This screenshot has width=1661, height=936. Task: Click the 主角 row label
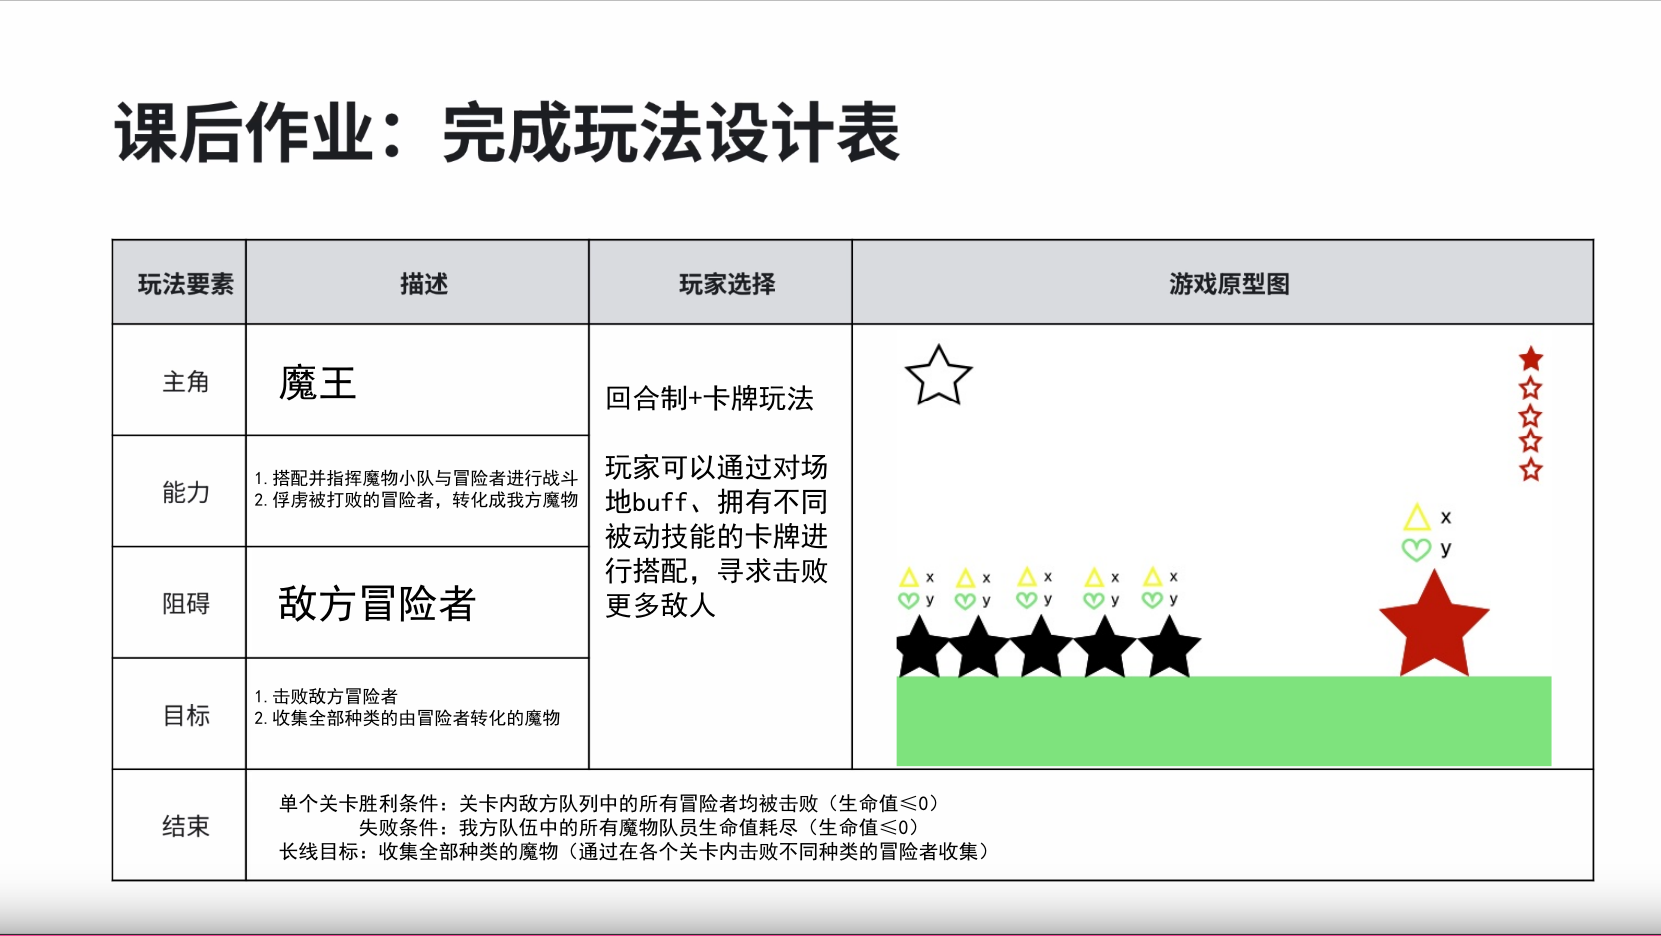pos(186,381)
